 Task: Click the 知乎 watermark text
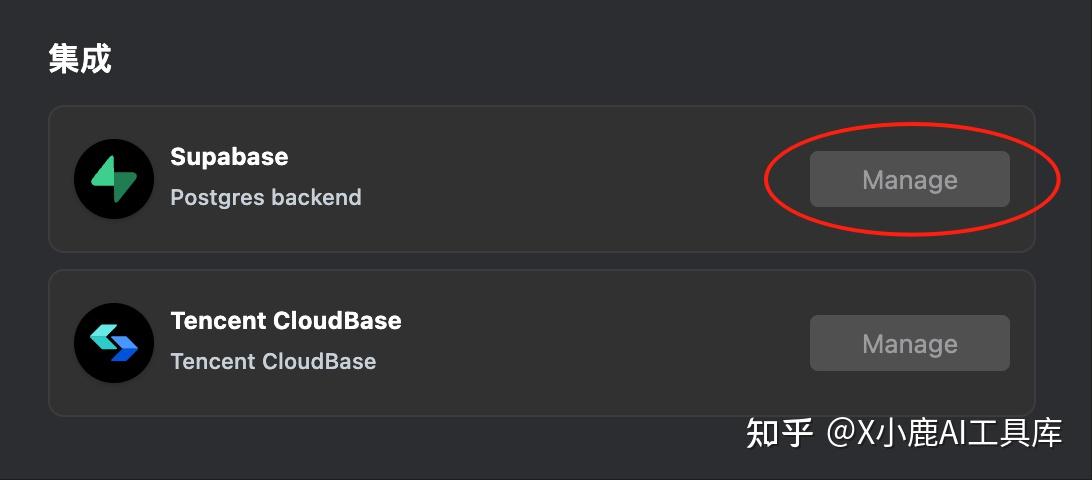[779, 434]
